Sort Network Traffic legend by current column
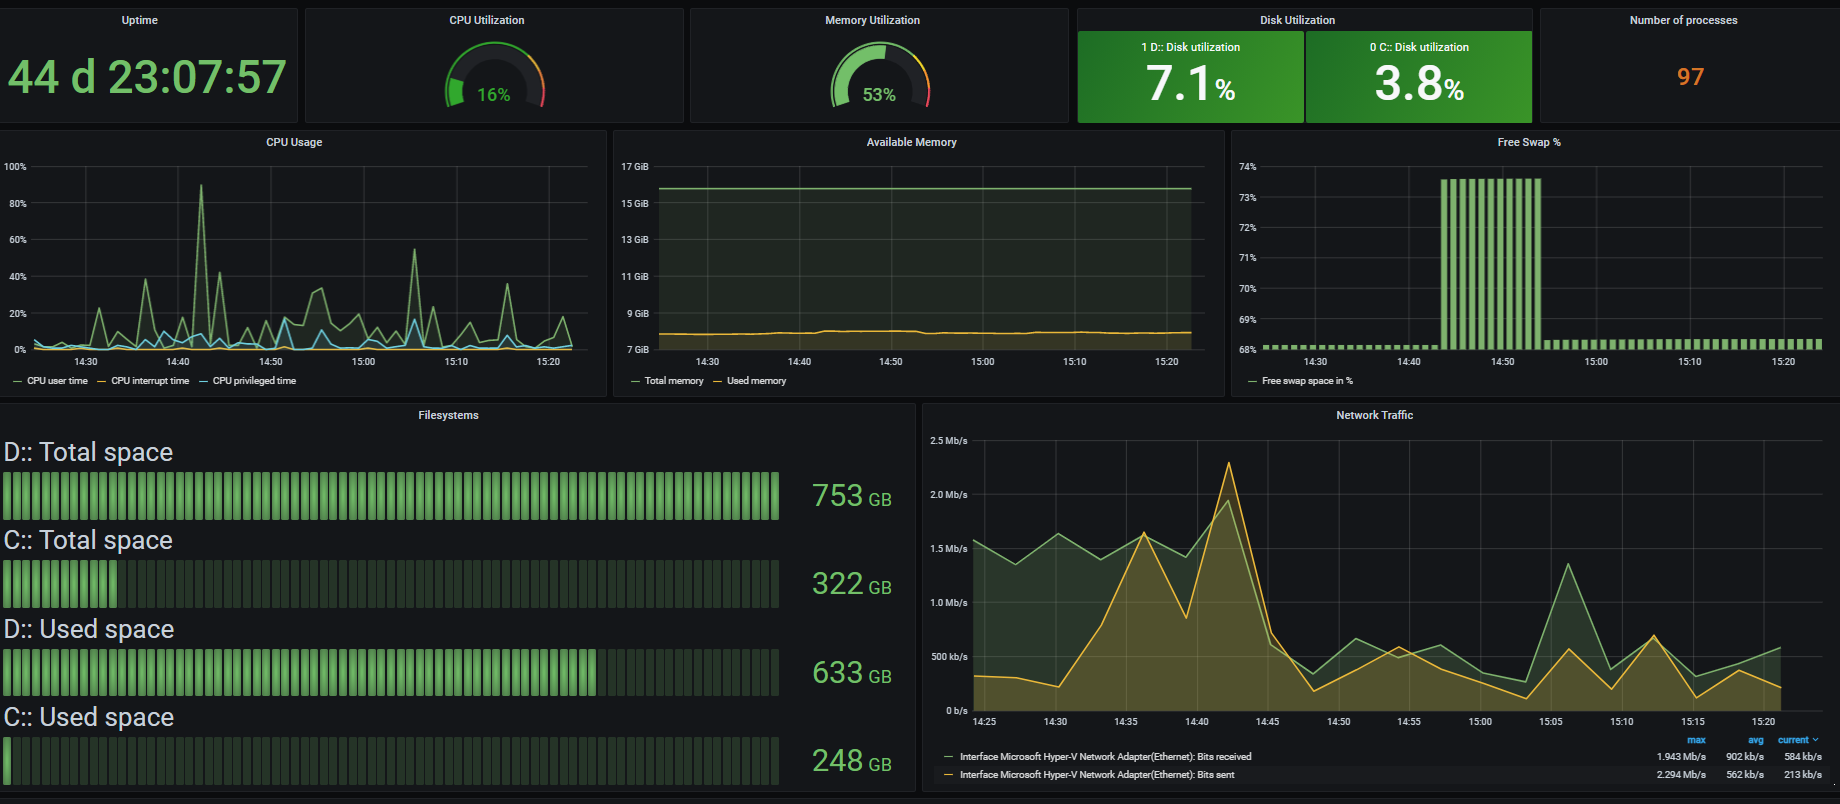This screenshot has width=1840, height=804. [1794, 740]
